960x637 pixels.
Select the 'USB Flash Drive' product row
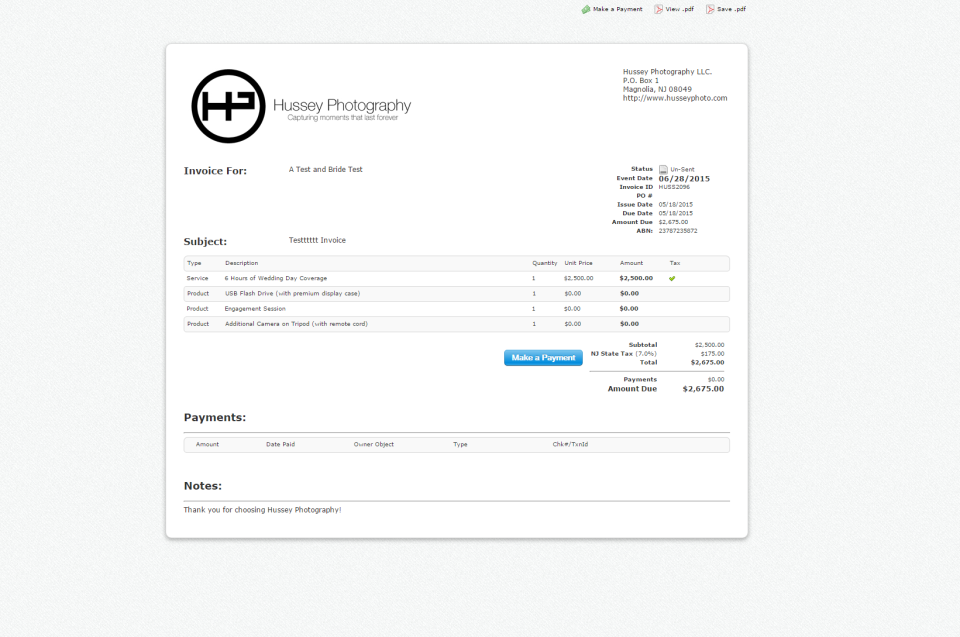[x=457, y=293]
